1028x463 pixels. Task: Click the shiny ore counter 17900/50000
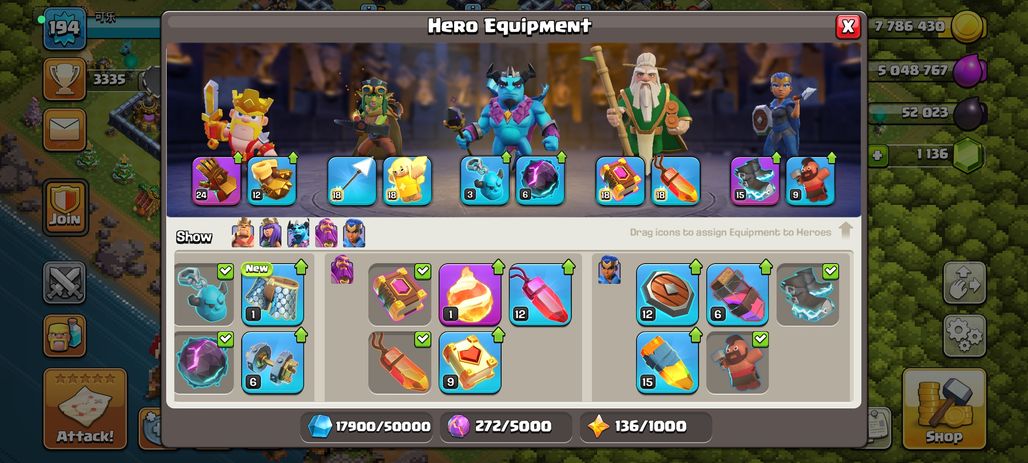point(369,426)
